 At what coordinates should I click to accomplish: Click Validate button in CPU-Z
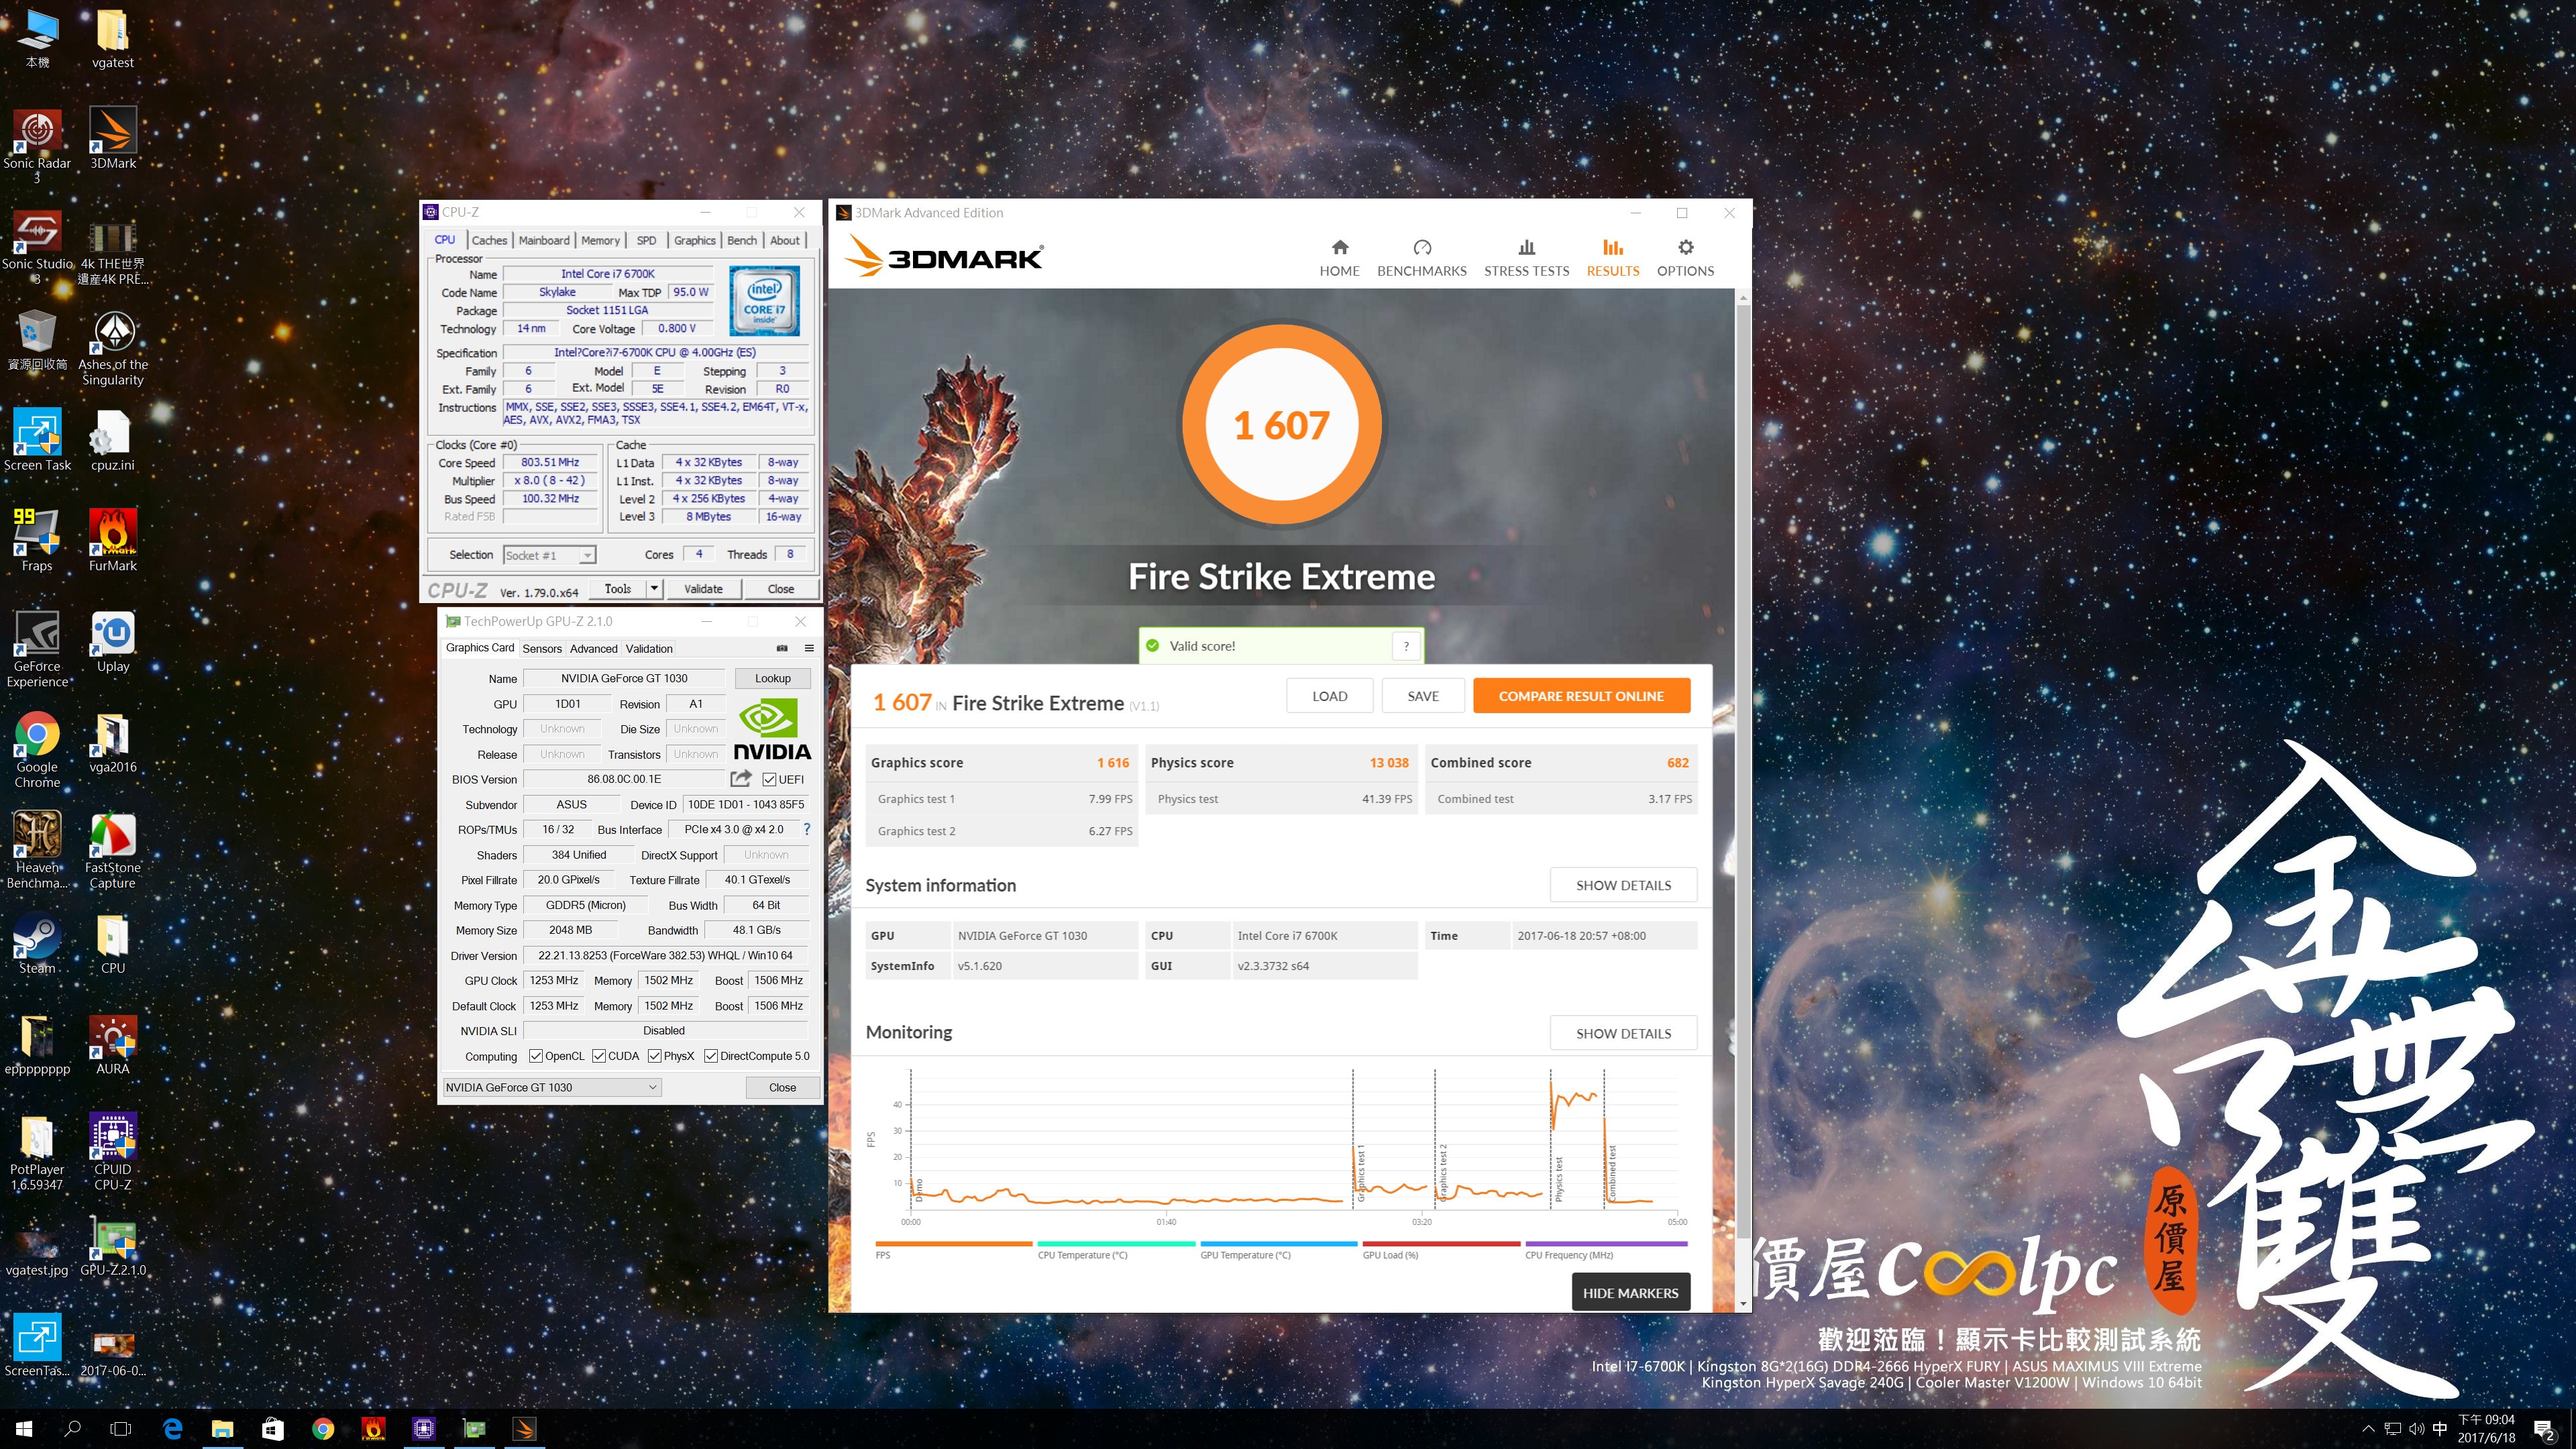tap(703, 589)
